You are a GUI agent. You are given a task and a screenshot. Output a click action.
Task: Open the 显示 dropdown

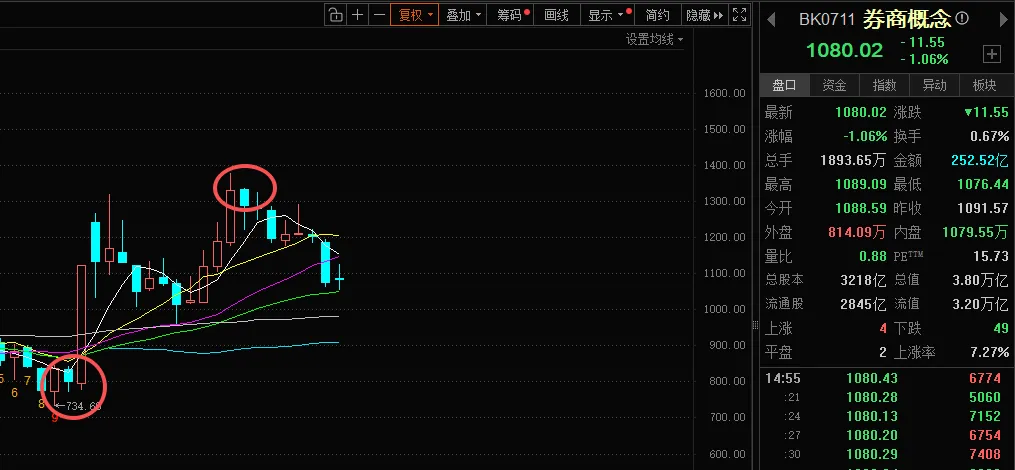(606, 15)
